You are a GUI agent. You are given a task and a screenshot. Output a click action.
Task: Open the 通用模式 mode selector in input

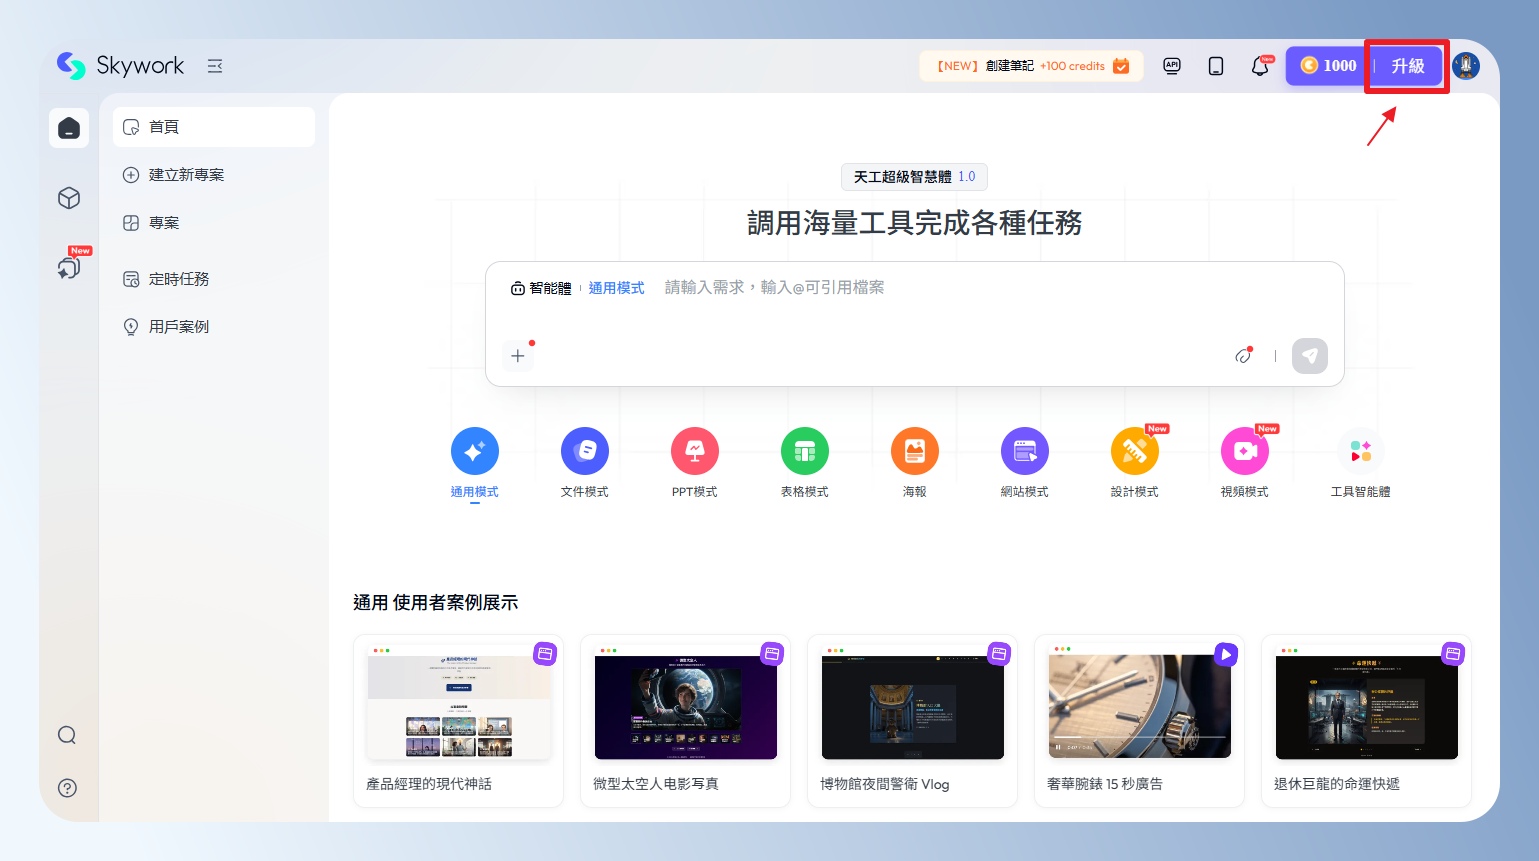[616, 288]
